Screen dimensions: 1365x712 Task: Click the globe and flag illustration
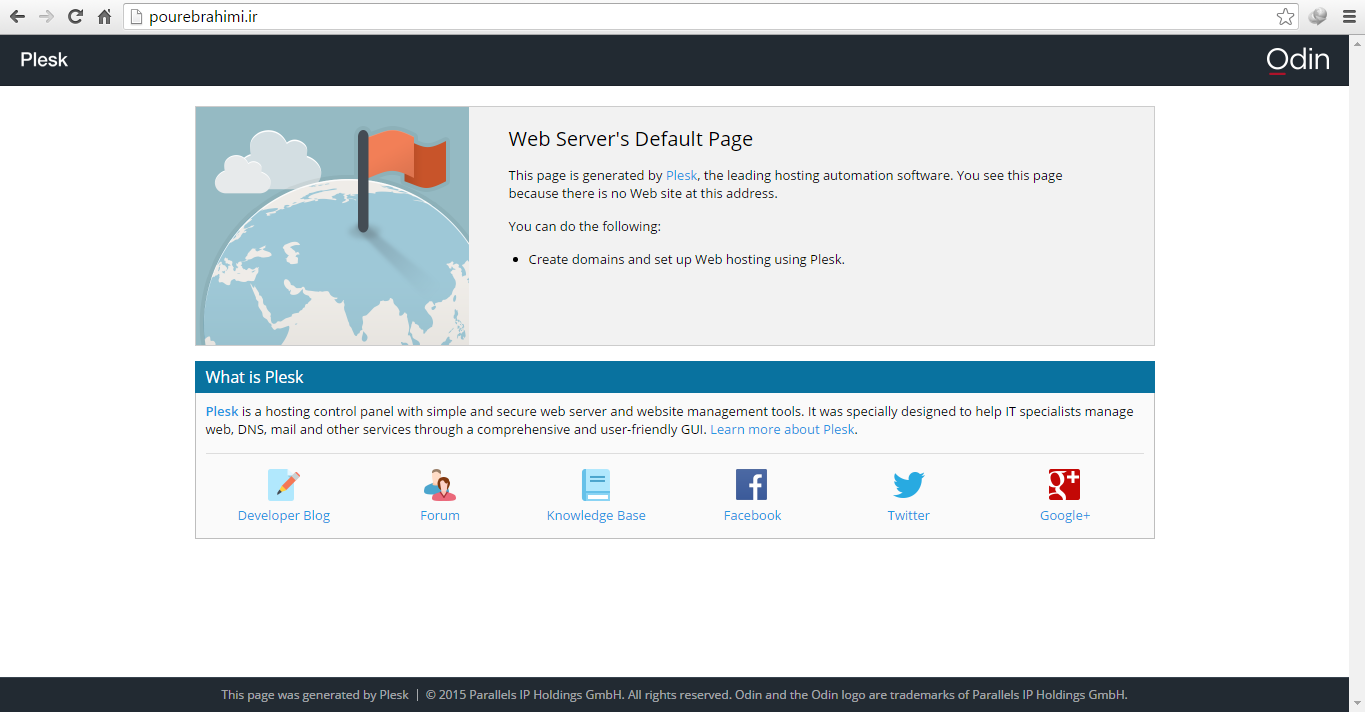(332, 226)
